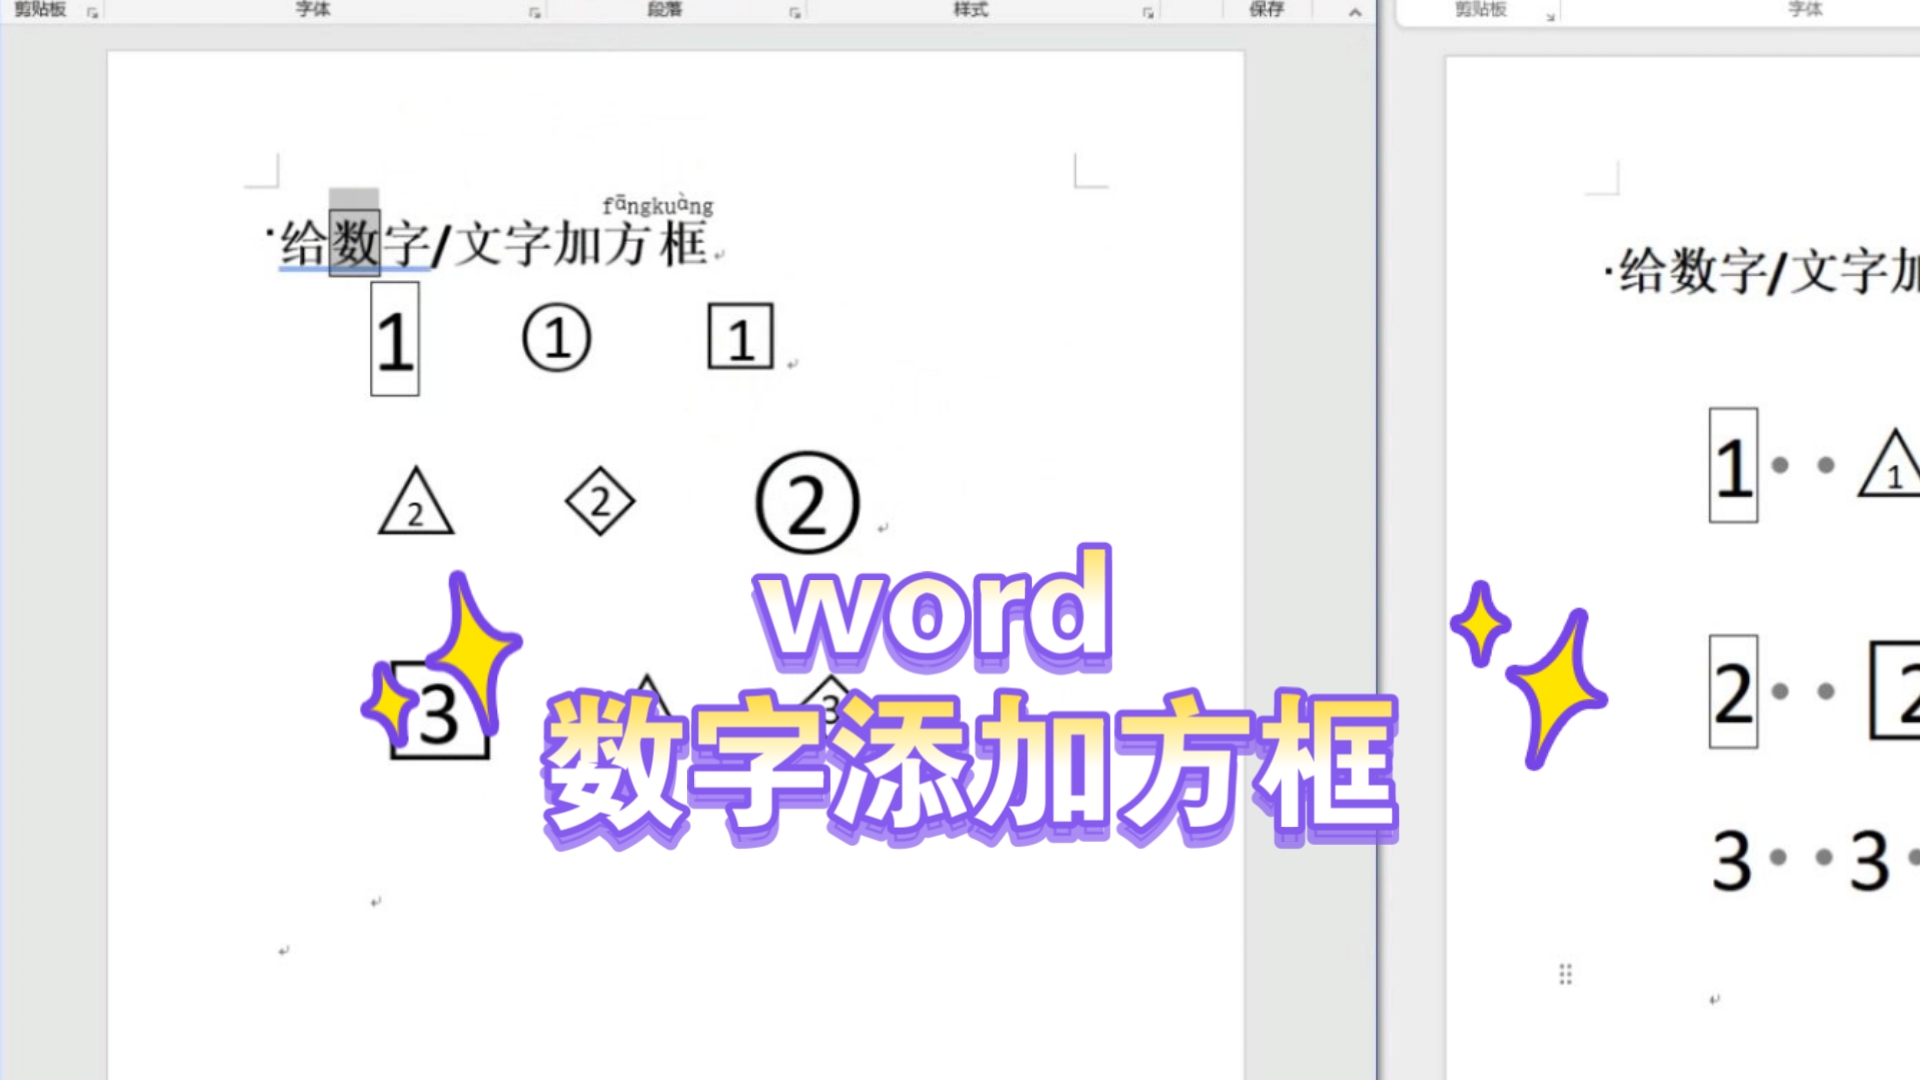Select the tall boxed number 1
1920x1080 pixels.
[x=395, y=340]
